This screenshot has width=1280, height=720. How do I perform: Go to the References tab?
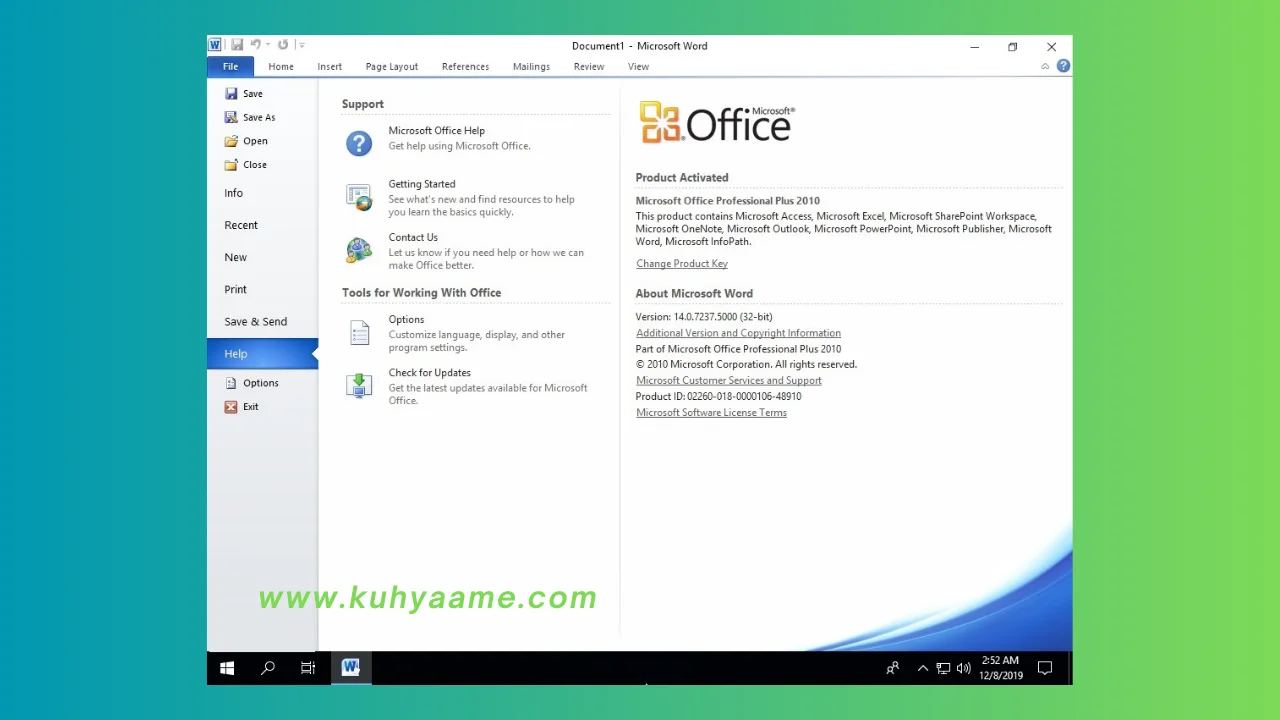[x=465, y=67]
